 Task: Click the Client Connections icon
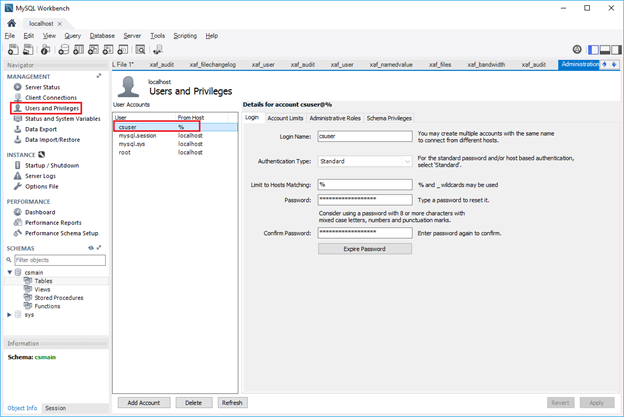[18, 97]
